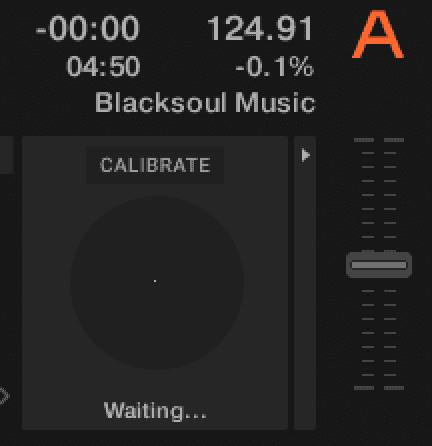Viewport: 432px width, 446px height.
Task: Expand the panel with the small triangle arrow
Action: coord(305,155)
